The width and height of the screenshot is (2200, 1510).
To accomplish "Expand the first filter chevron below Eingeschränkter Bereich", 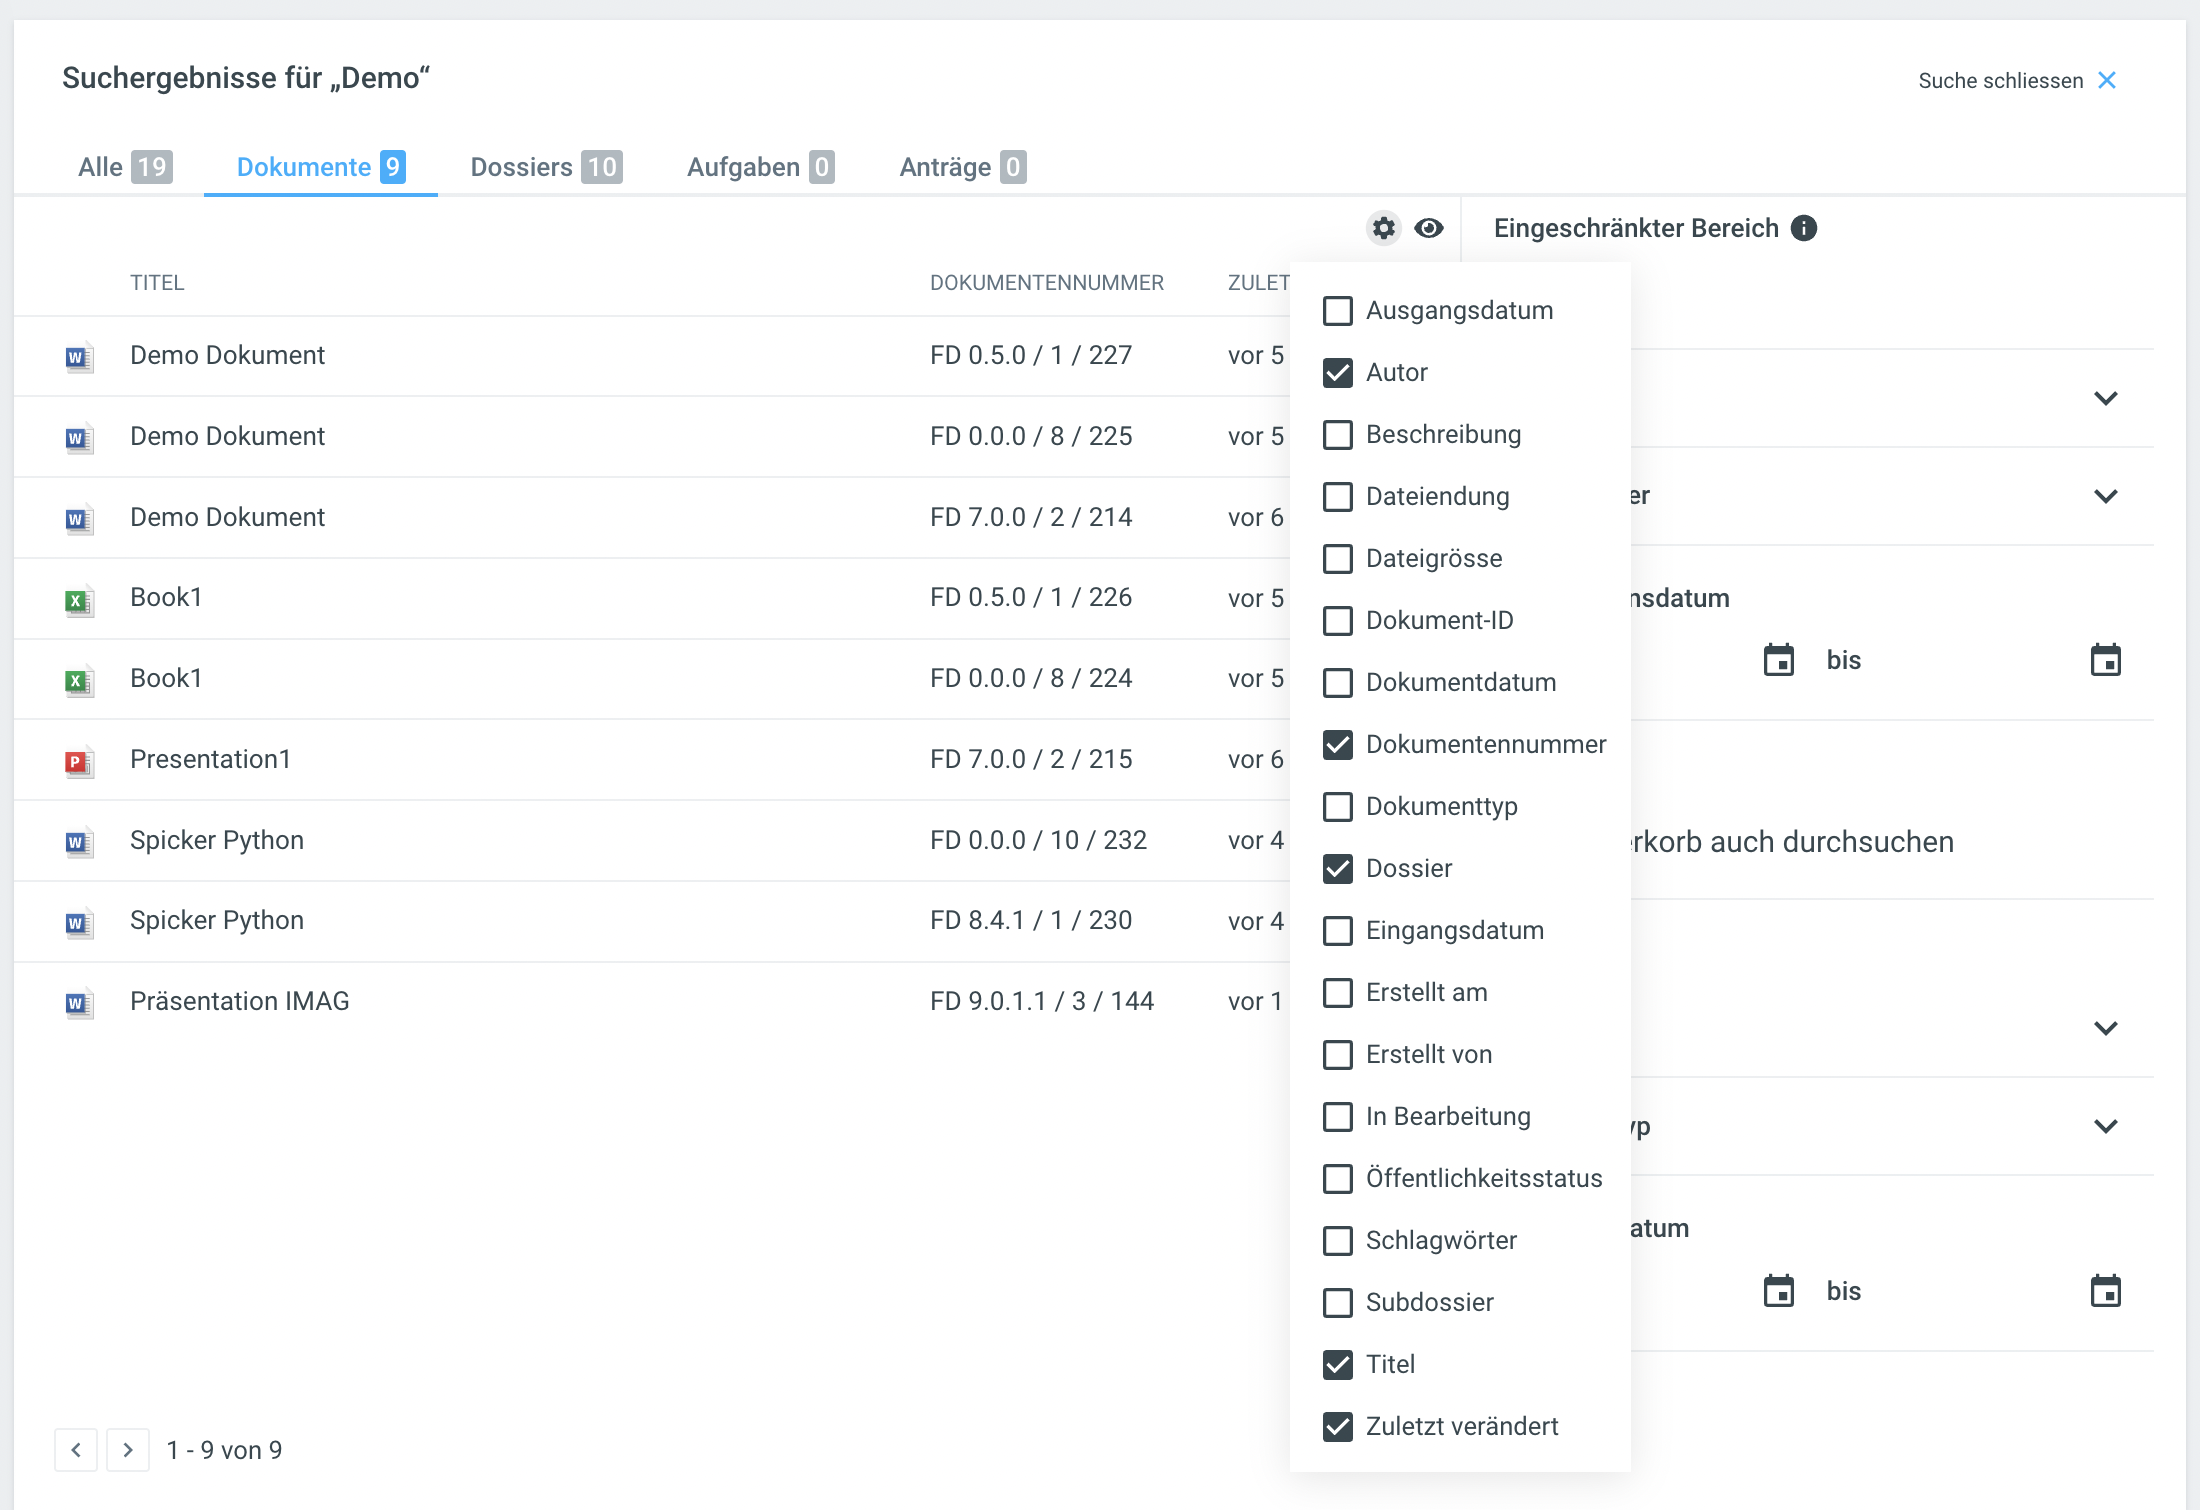I will click(2105, 398).
